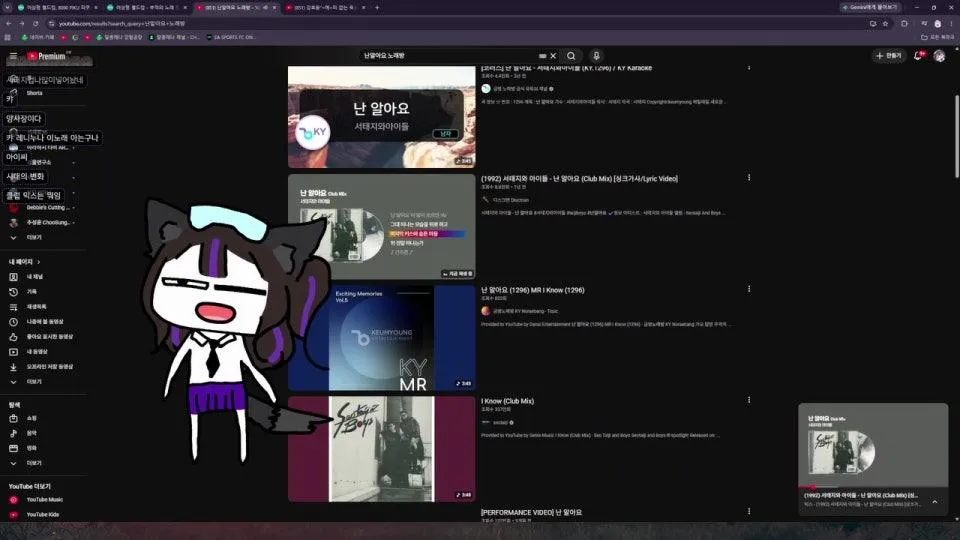Open Chrome three-dot menu

tap(951, 23)
